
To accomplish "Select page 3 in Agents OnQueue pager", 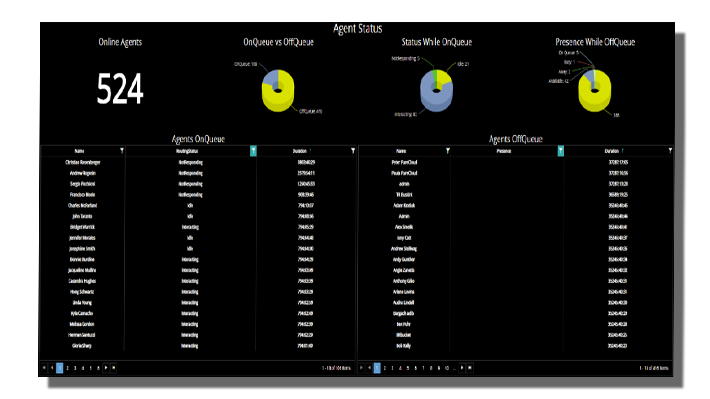I will (x=75, y=368).
